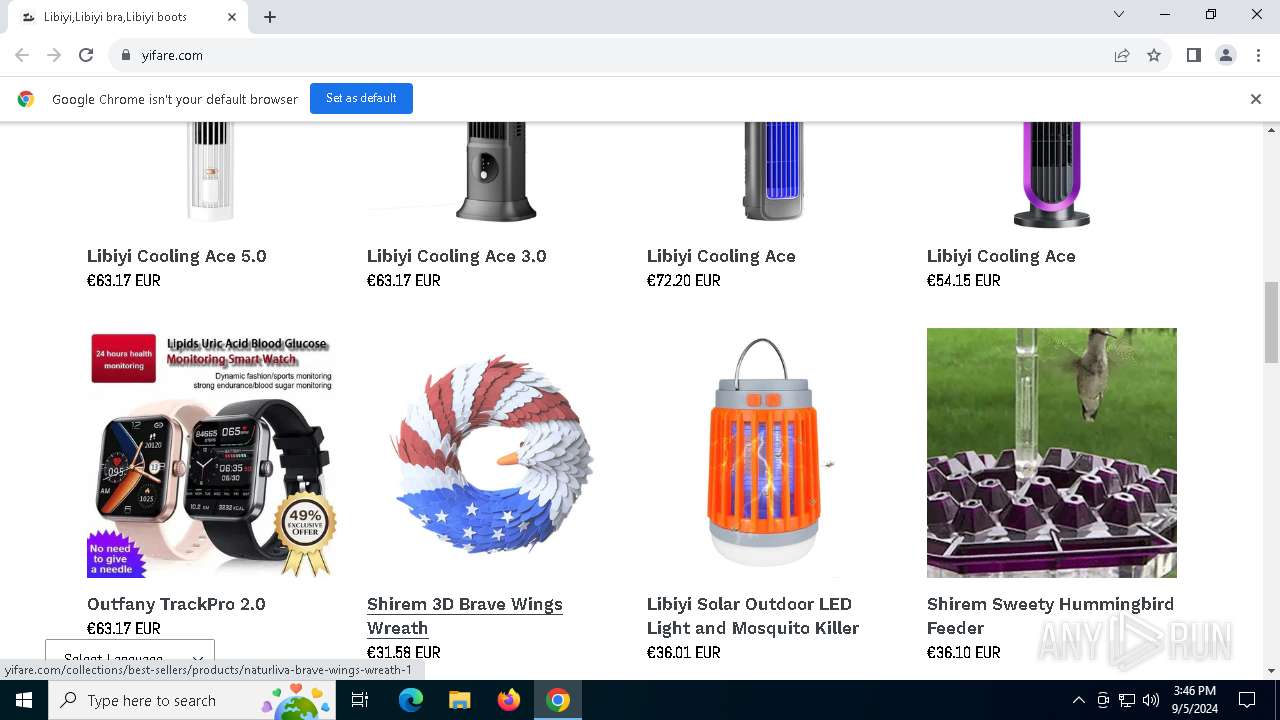Open Libiyi Cooling Ace 5.0 product
The width and height of the screenshot is (1280, 720).
(177, 256)
